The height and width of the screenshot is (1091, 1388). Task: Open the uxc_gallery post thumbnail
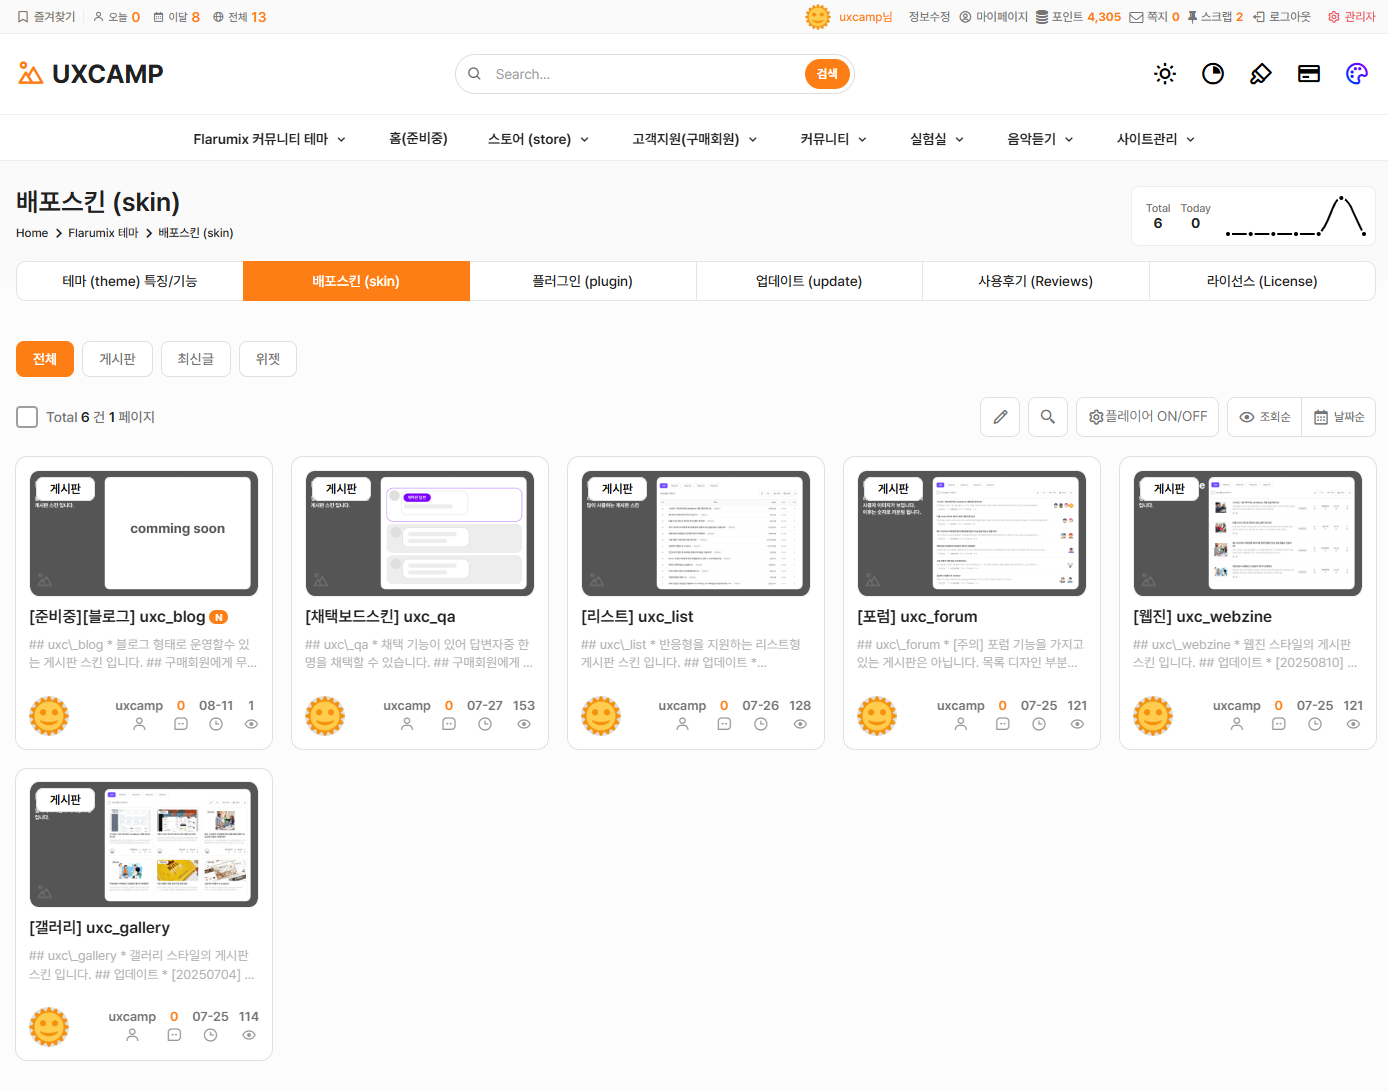coord(144,844)
